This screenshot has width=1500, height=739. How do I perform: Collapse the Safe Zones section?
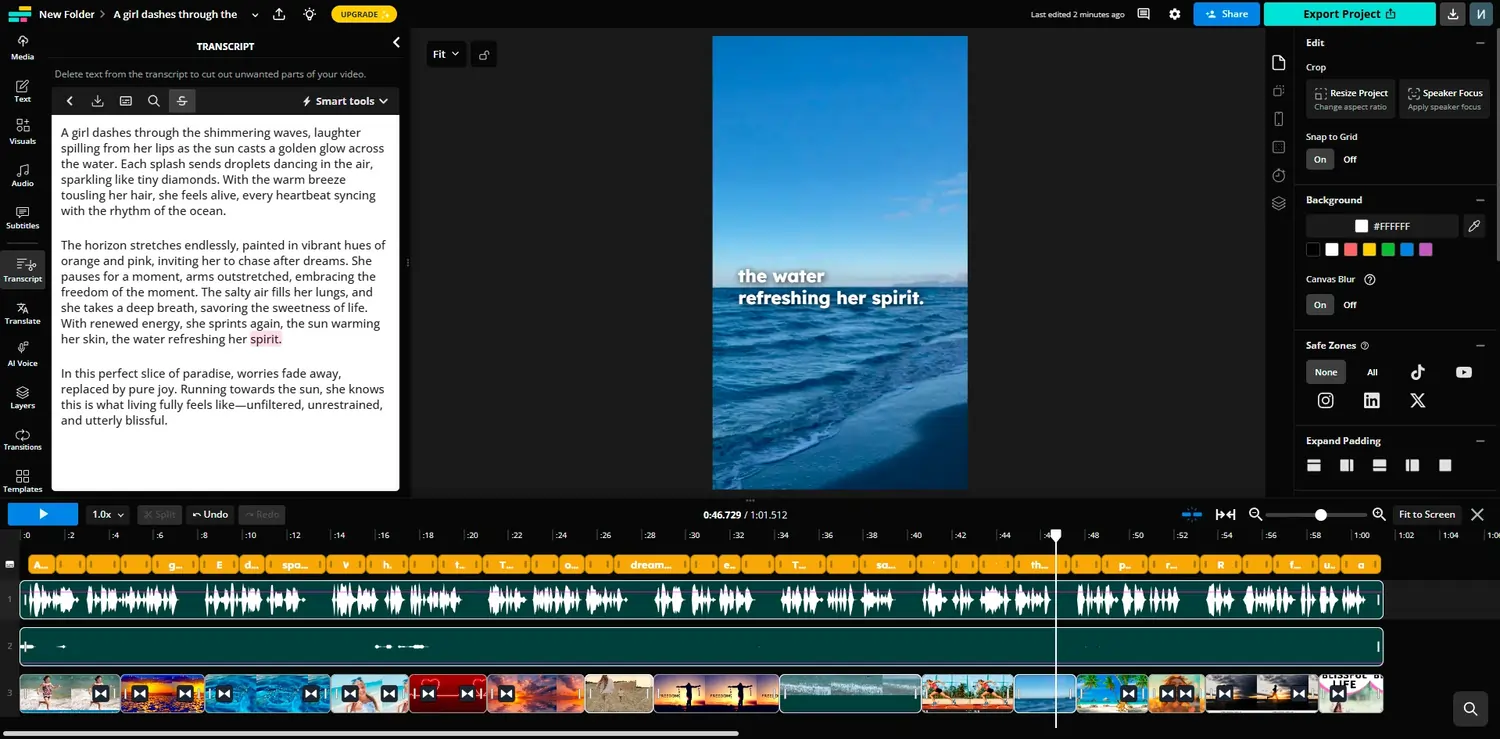(1480, 345)
